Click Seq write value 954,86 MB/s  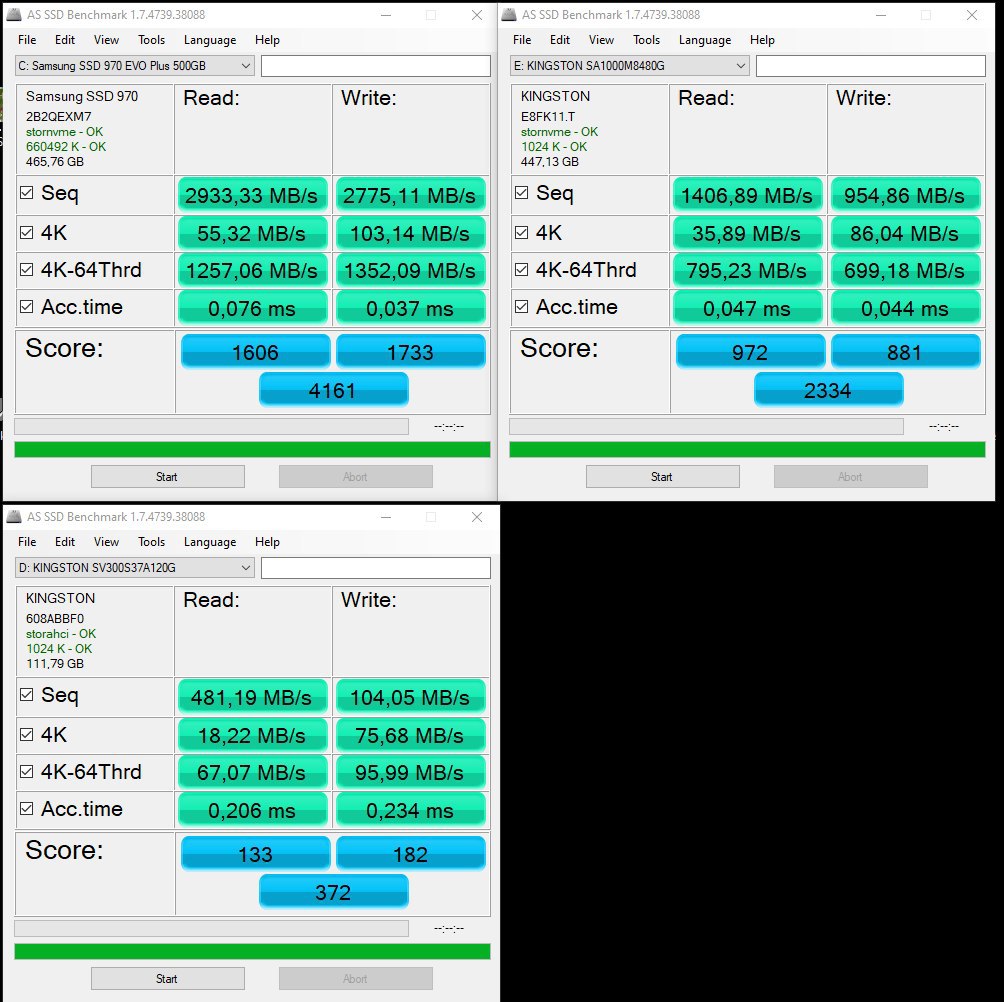click(x=904, y=195)
